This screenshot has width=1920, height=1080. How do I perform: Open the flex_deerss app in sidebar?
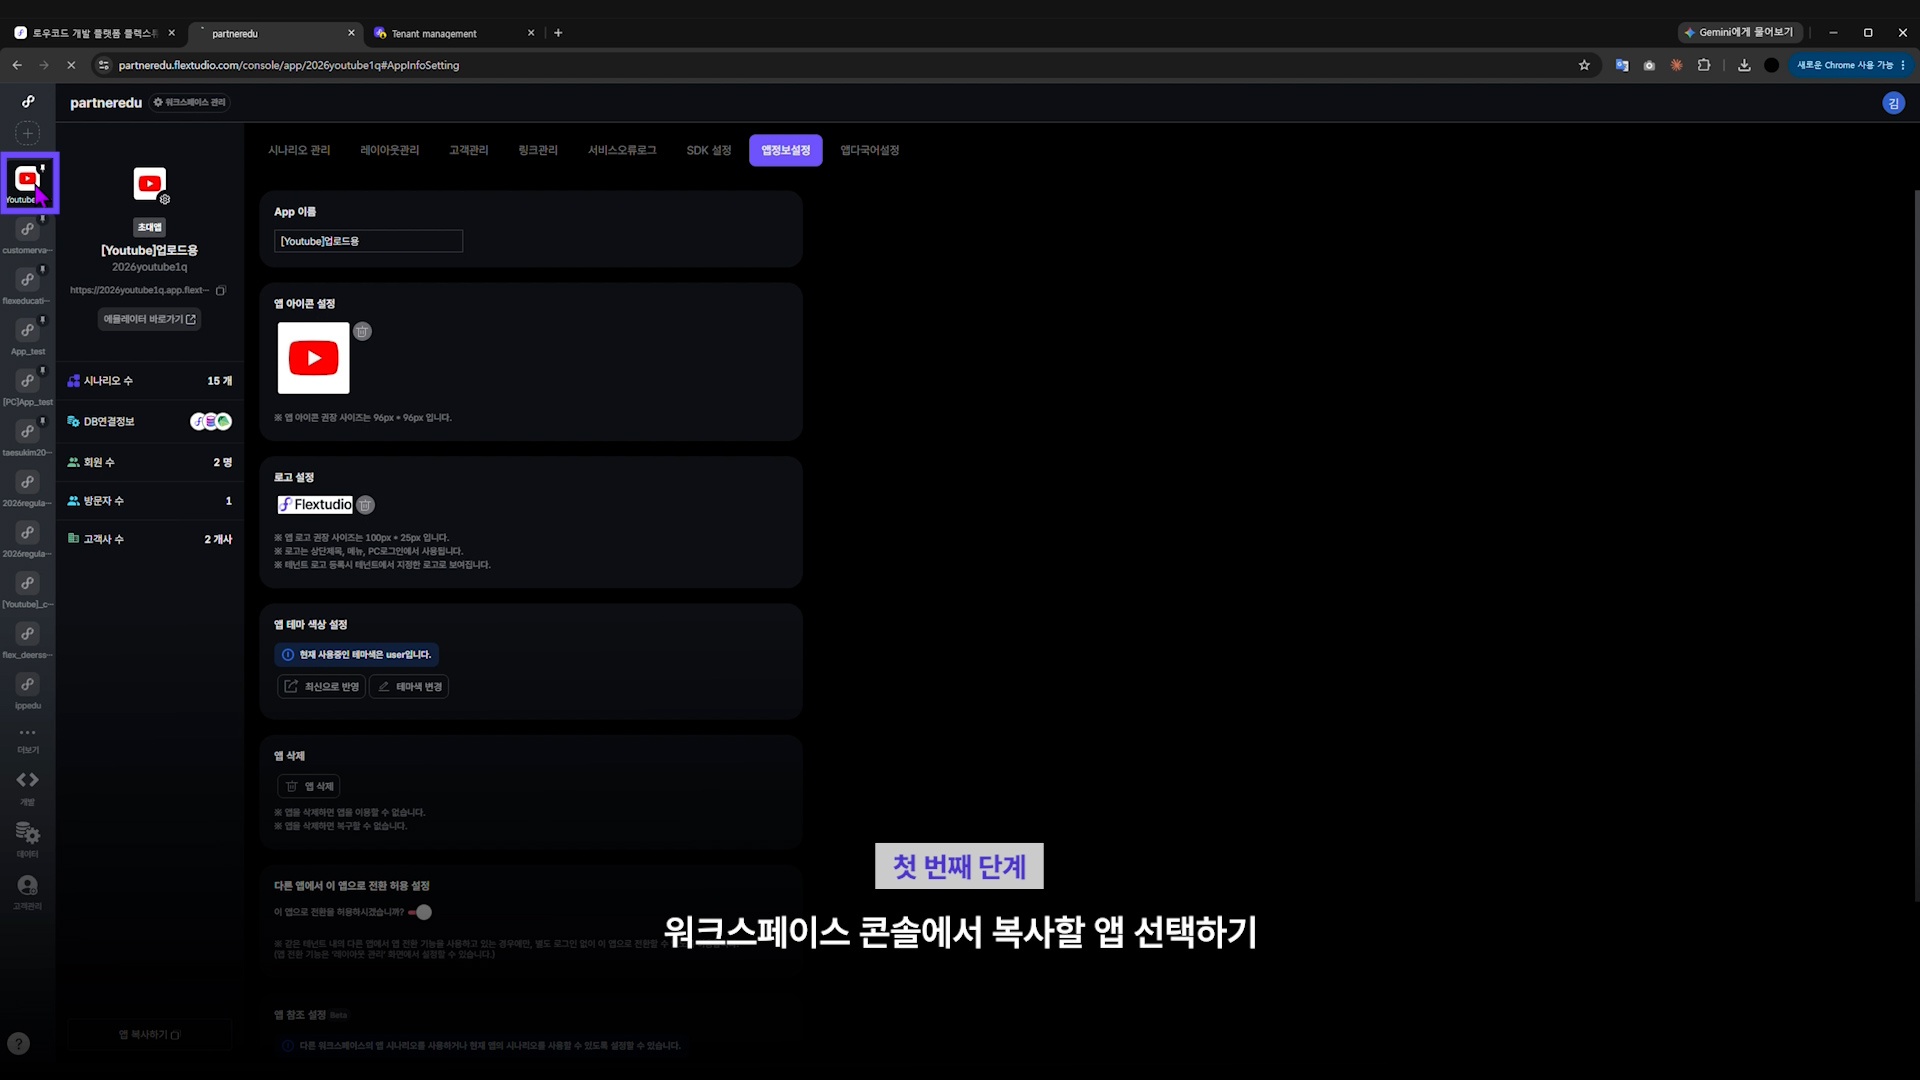point(28,639)
